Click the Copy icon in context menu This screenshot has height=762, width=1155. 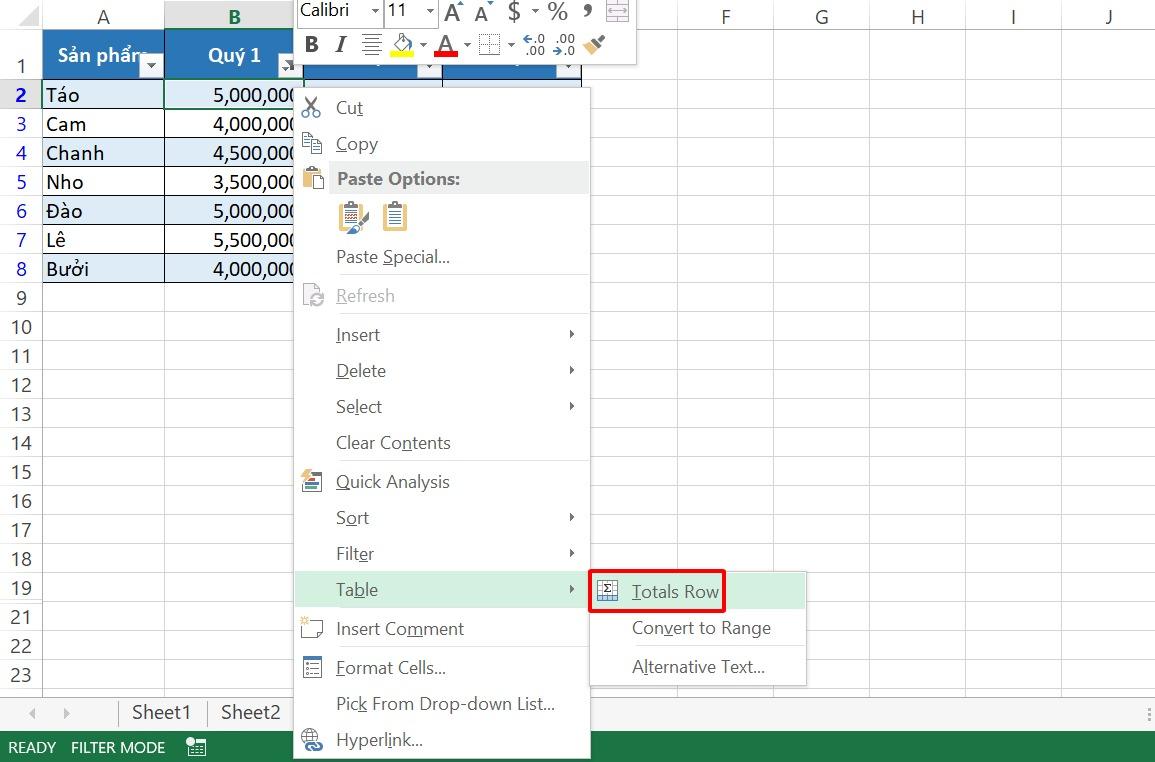coord(311,143)
